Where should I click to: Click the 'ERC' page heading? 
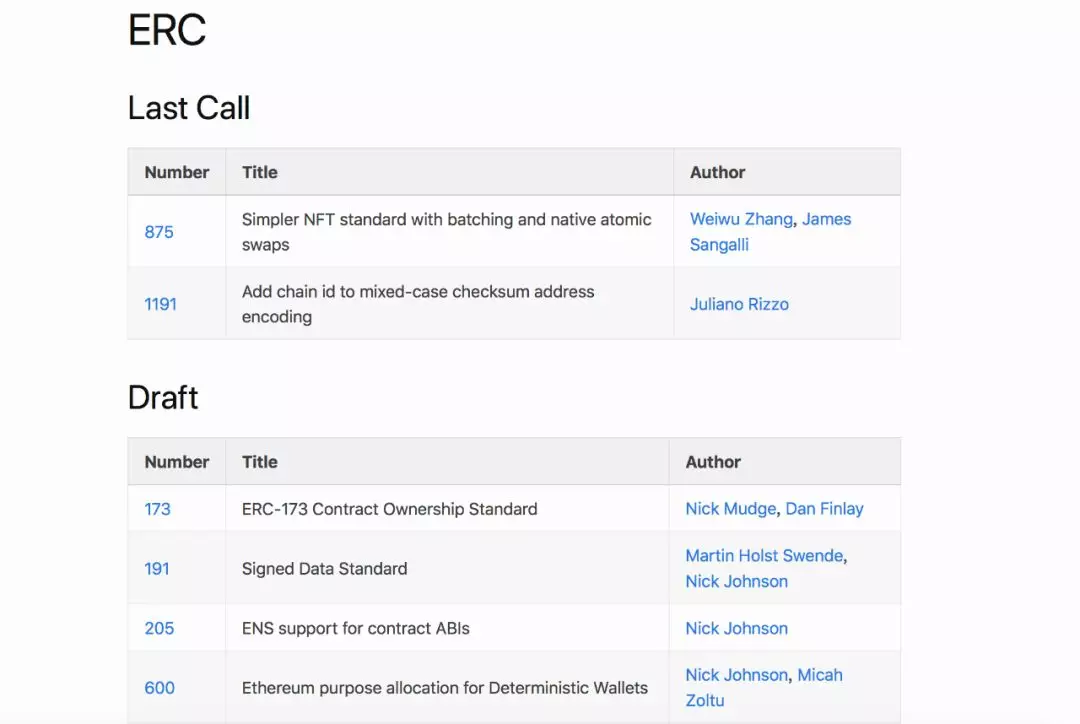[167, 30]
